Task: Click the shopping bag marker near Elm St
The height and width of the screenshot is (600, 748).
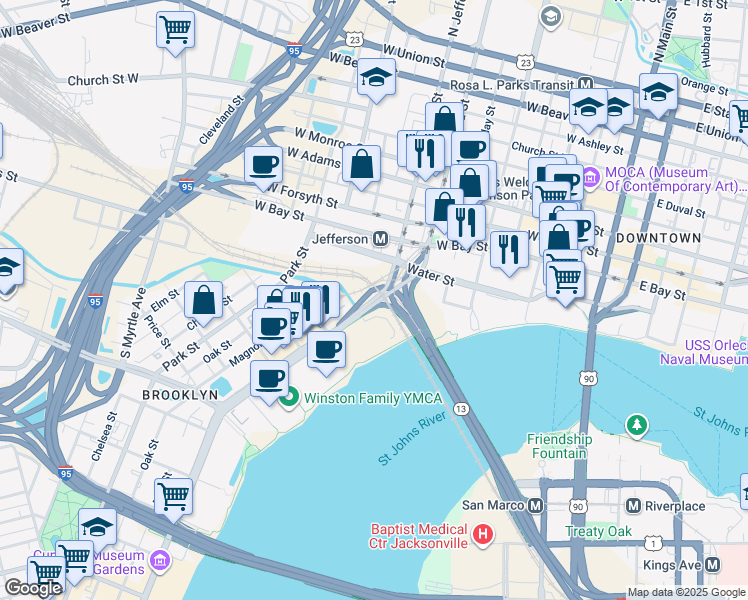Action: (x=204, y=300)
